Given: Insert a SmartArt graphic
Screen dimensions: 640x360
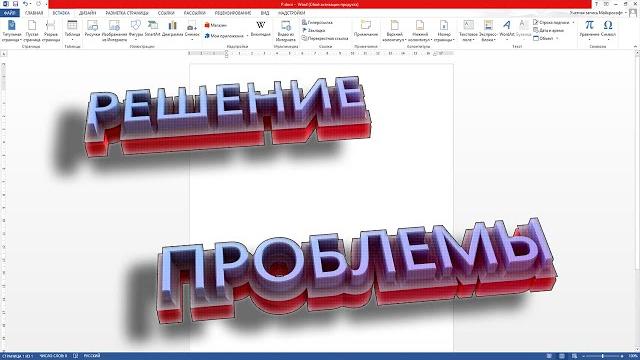Looking at the screenshot, I should [x=153, y=29].
